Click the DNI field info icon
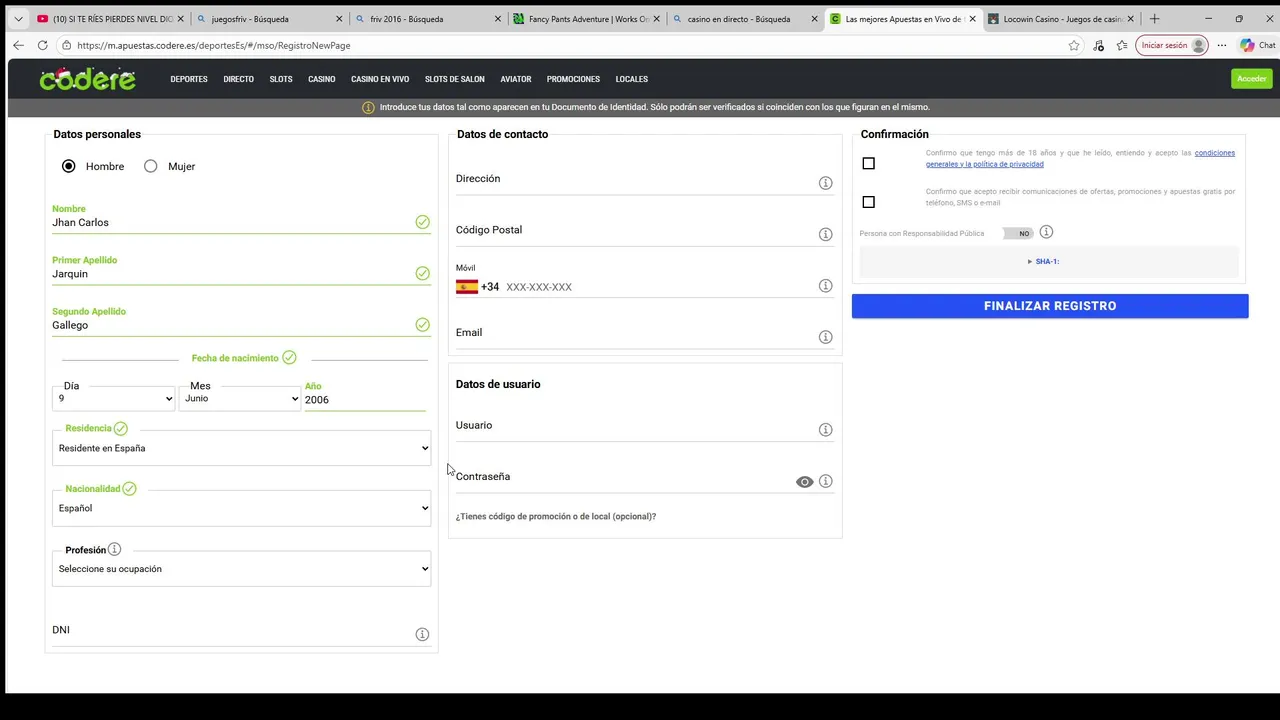This screenshot has height=720, width=1280. (x=422, y=634)
